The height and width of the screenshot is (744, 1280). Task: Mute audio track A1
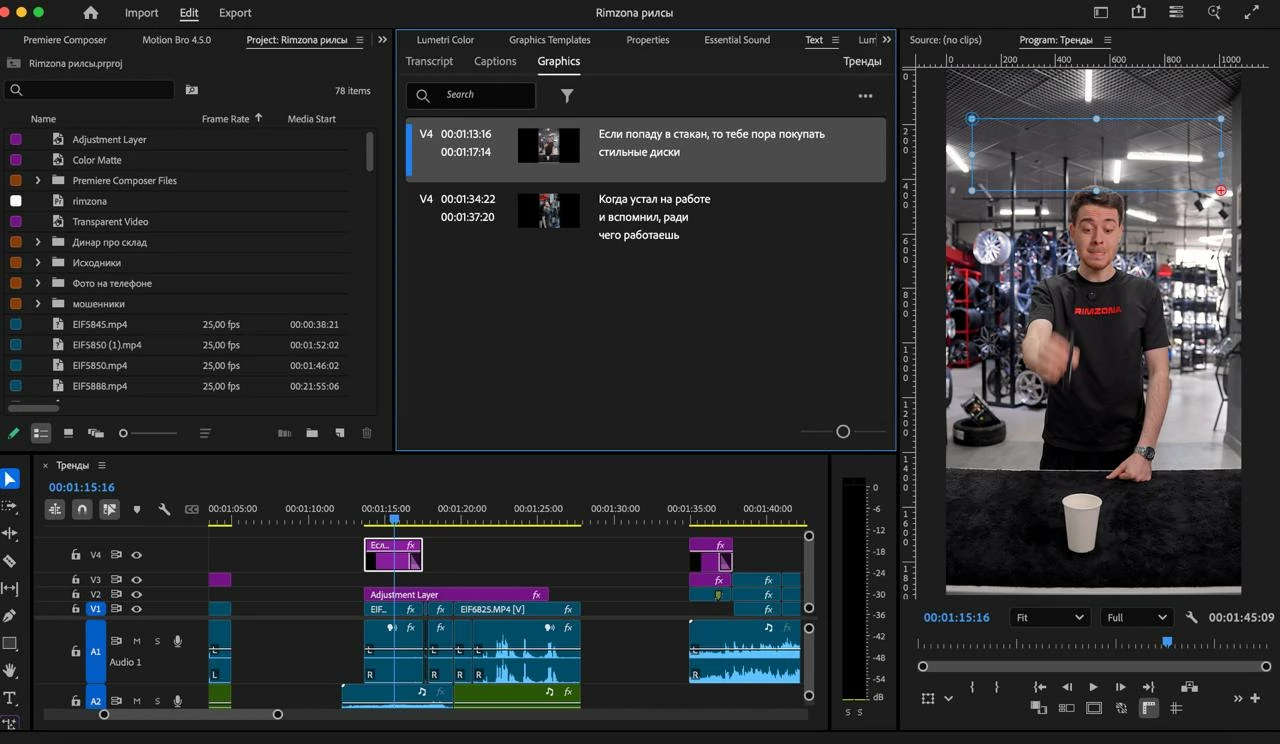point(137,641)
